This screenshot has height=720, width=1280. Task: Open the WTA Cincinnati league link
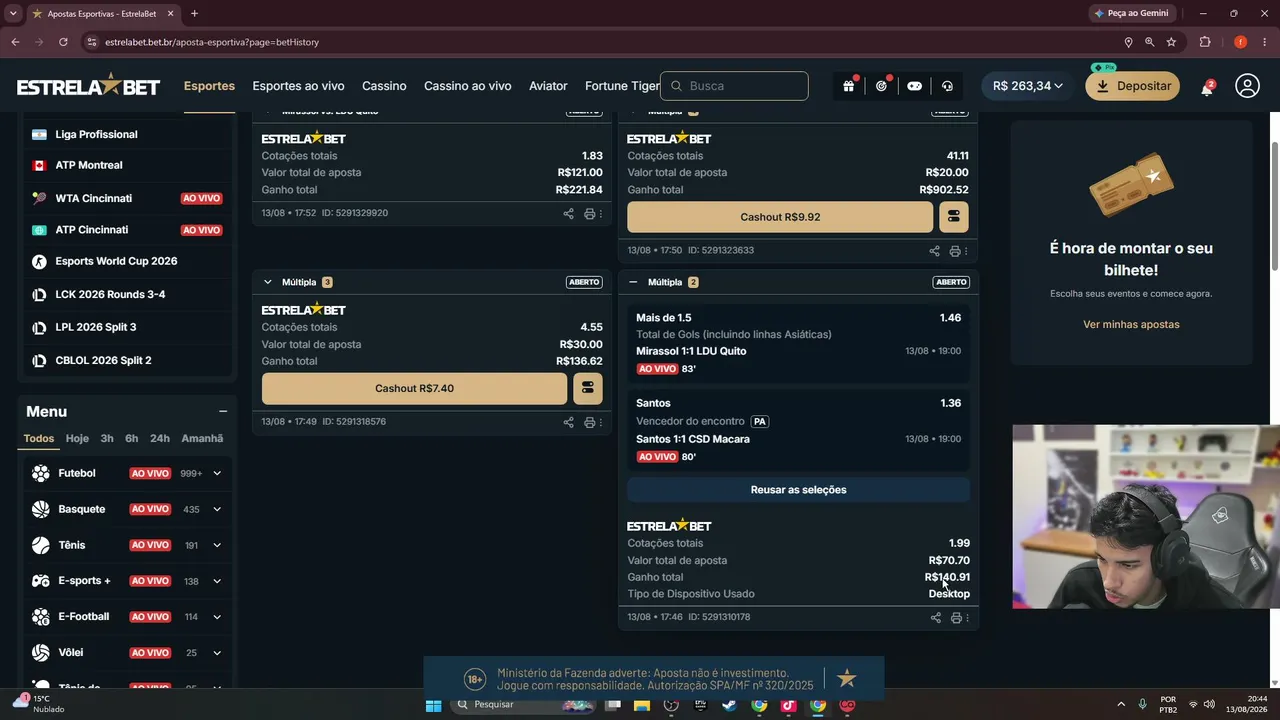click(94, 198)
